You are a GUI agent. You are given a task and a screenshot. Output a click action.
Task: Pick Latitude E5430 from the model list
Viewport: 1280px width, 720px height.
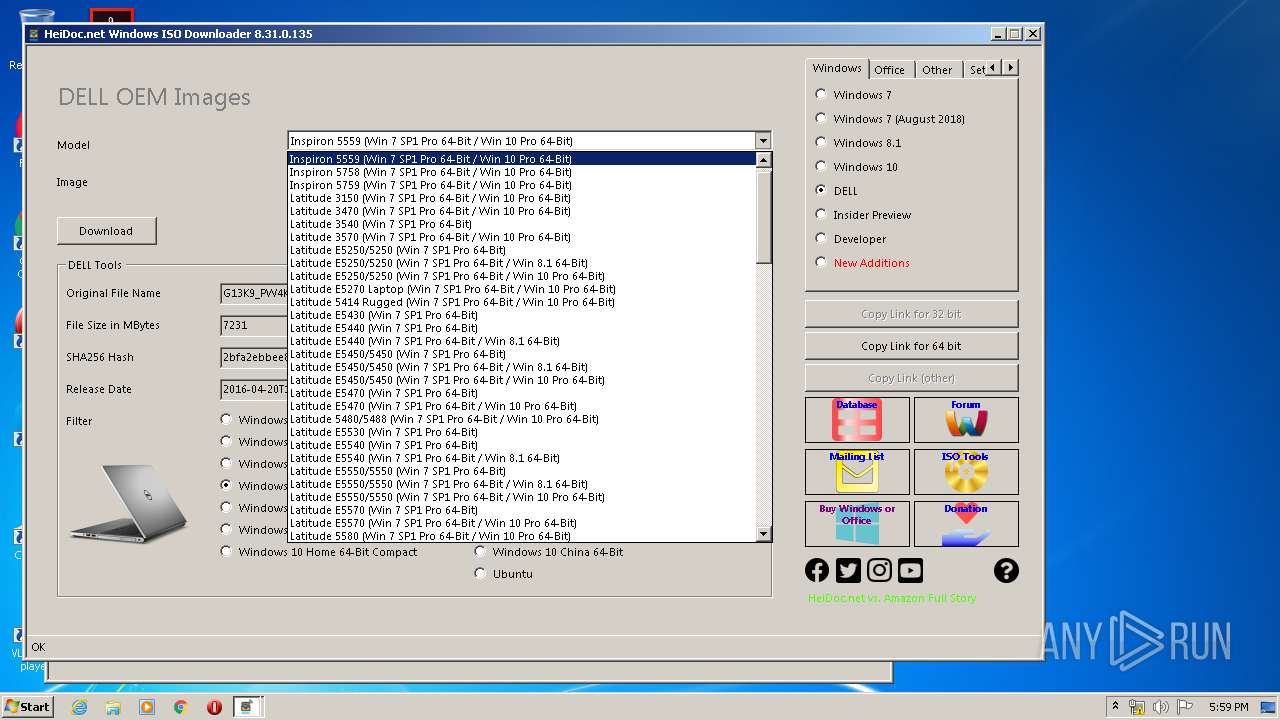coord(521,315)
